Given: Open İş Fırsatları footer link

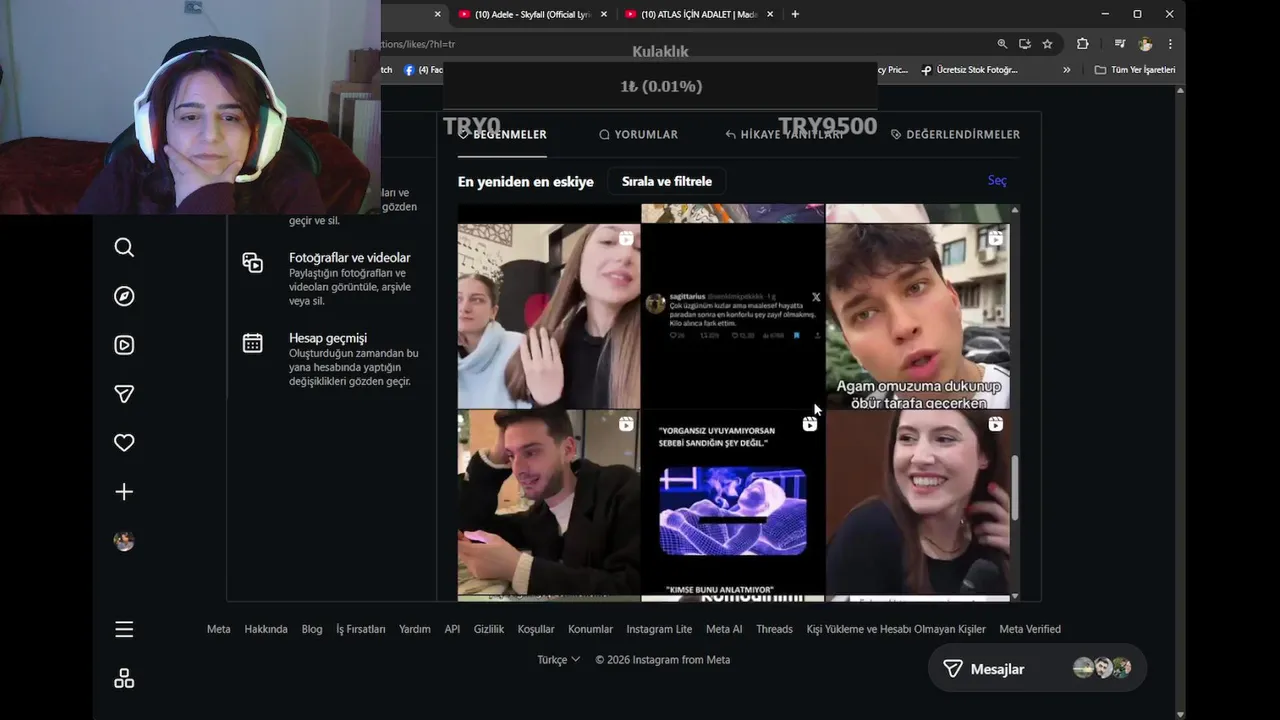Looking at the screenshot, I should (361, 629).
